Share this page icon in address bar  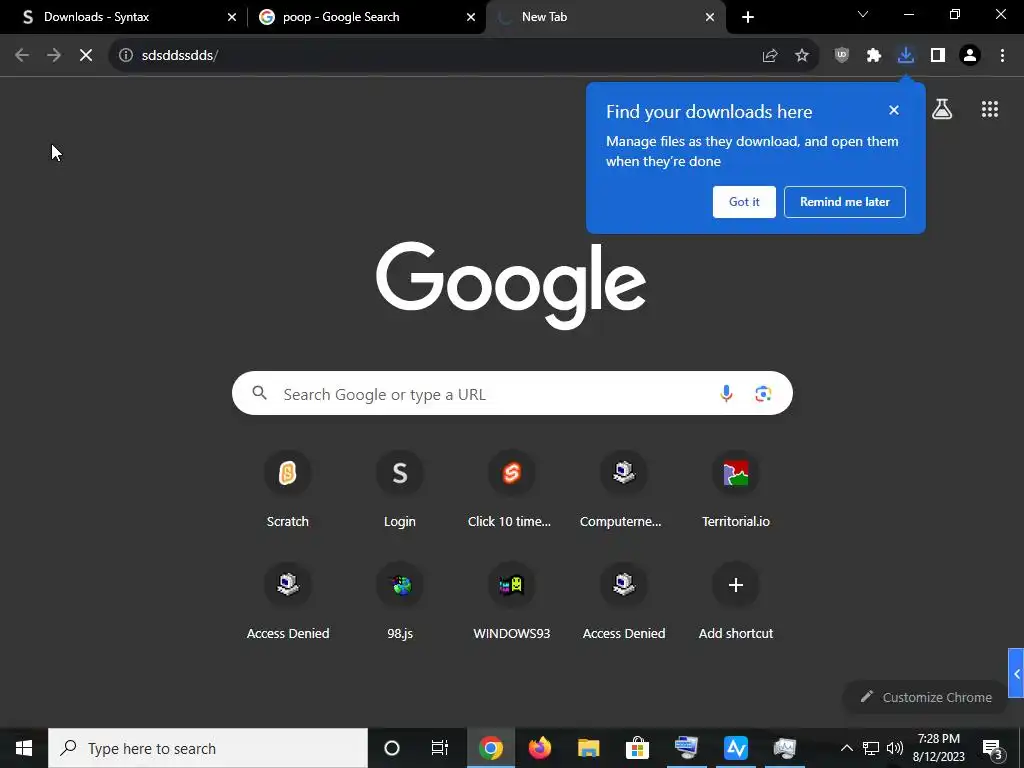770,56
